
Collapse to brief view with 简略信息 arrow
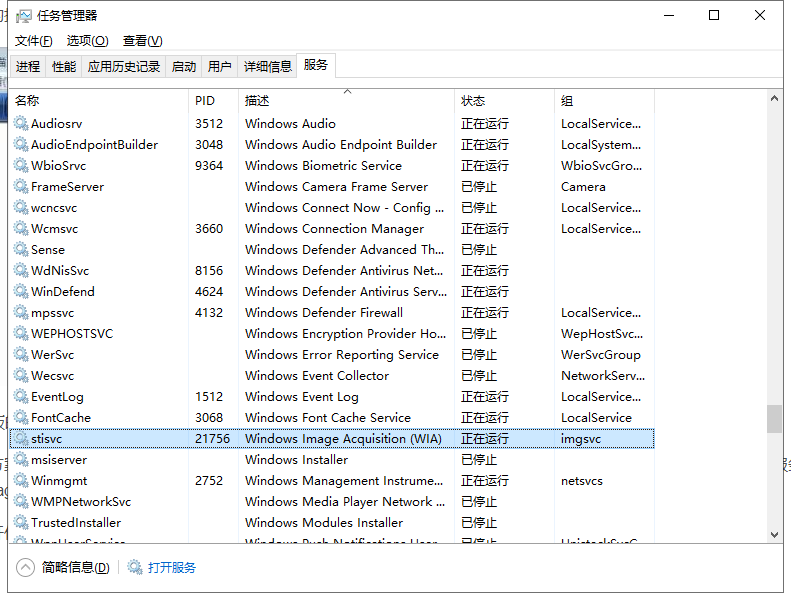tap(25, 568)
